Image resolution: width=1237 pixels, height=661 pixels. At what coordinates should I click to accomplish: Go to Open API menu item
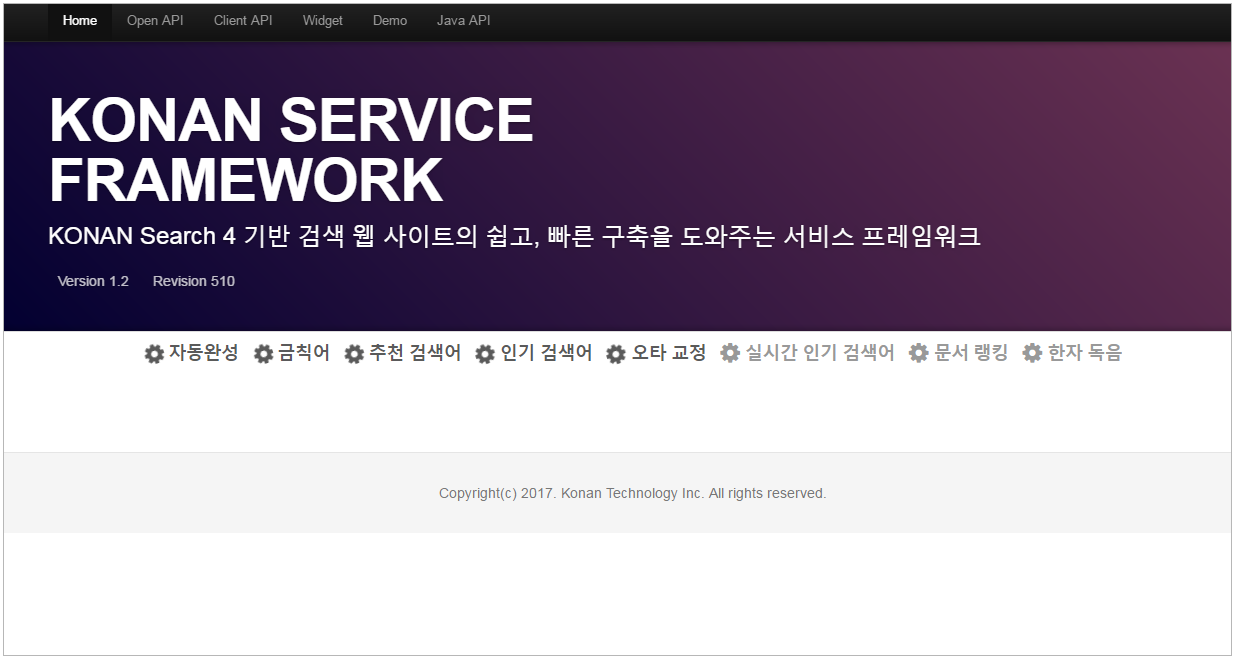pyautogui.click(x=155, y=21)
